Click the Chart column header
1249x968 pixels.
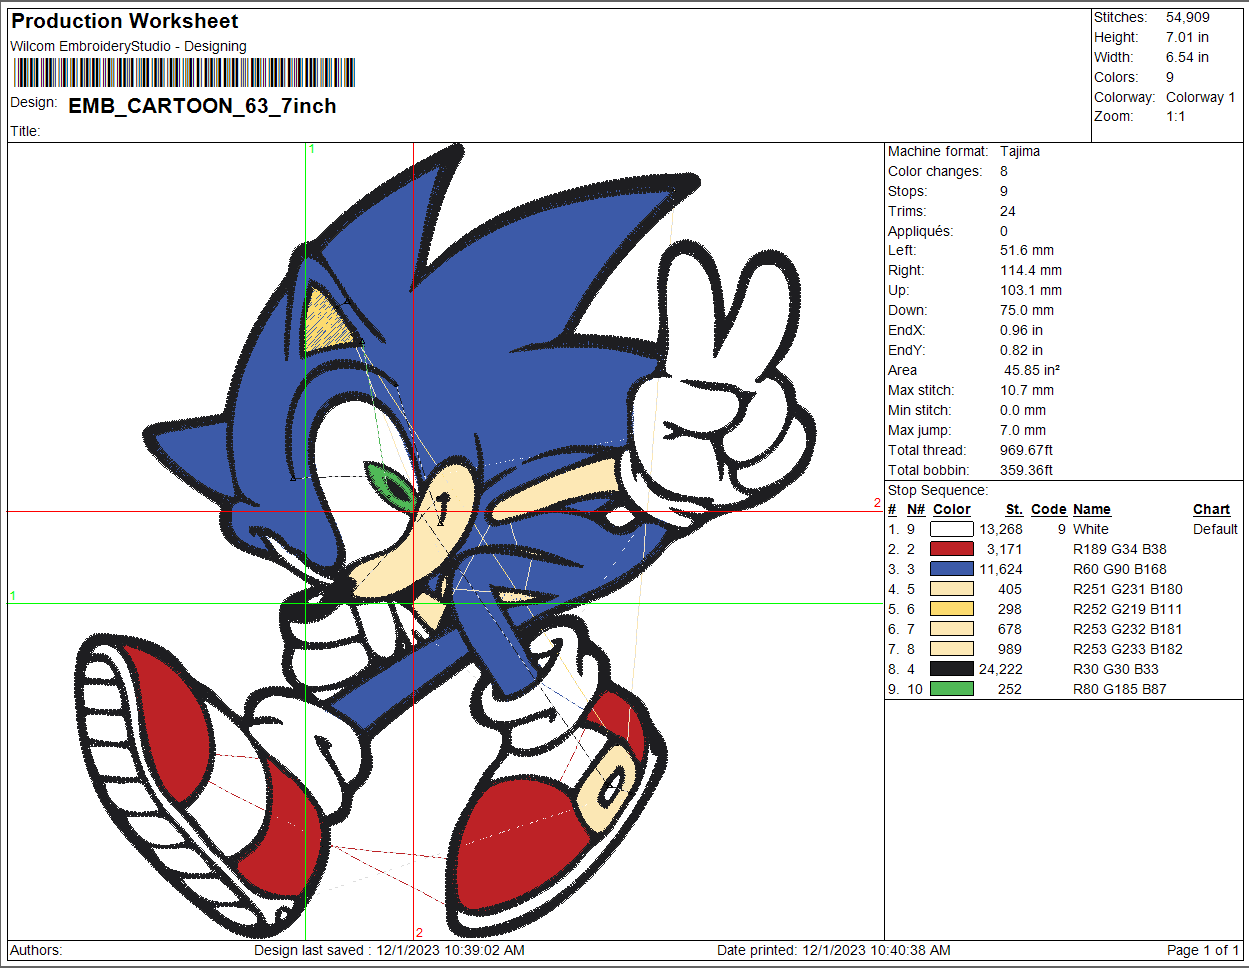1211,509
